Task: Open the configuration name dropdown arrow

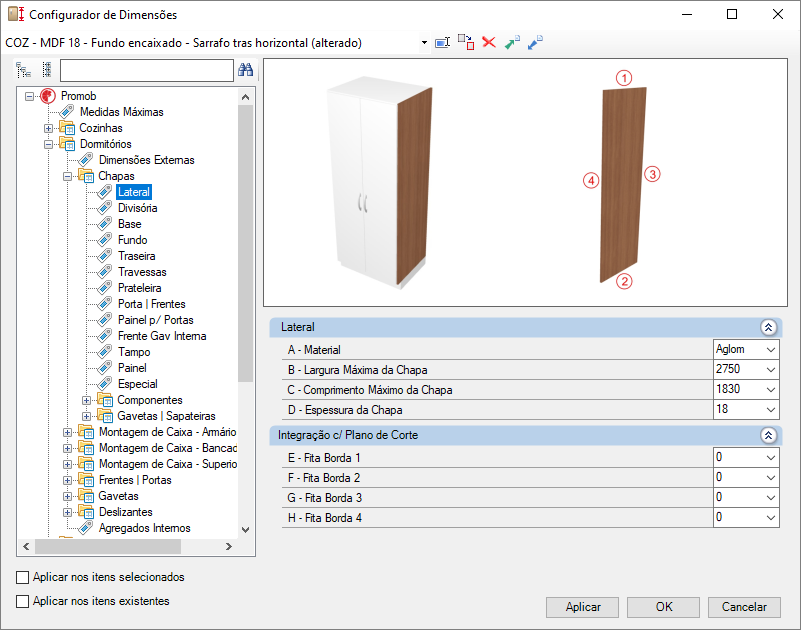Action: [424, 42]
